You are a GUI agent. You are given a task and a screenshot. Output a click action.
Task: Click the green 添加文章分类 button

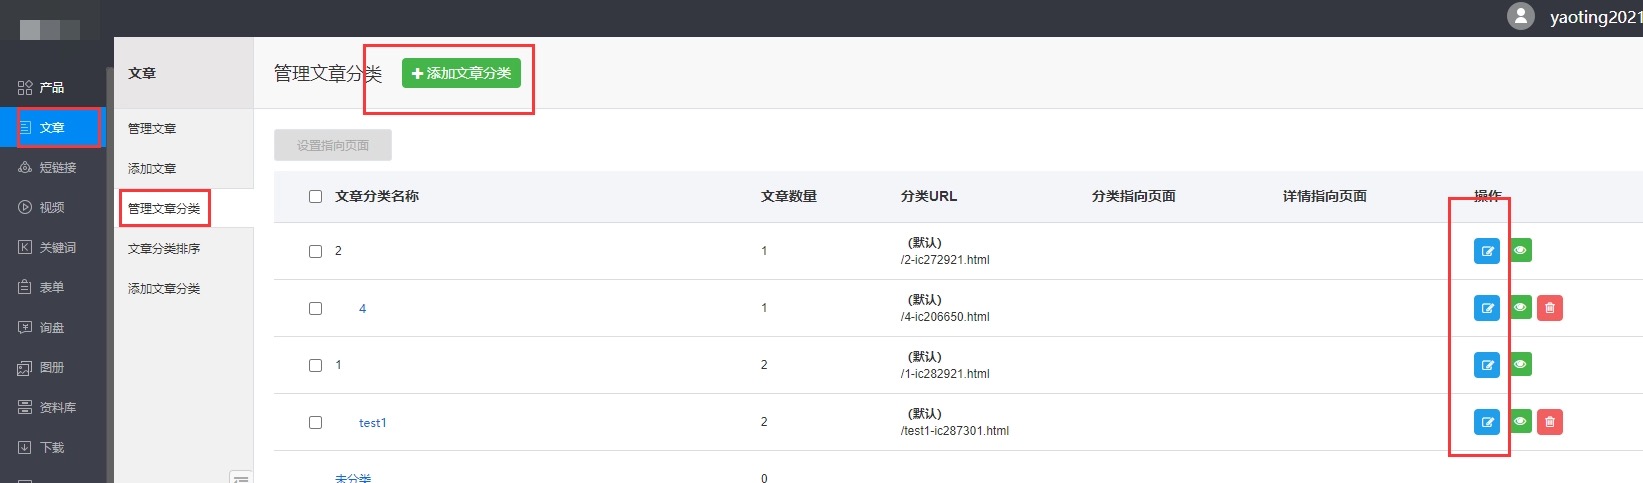click(461, 73)
